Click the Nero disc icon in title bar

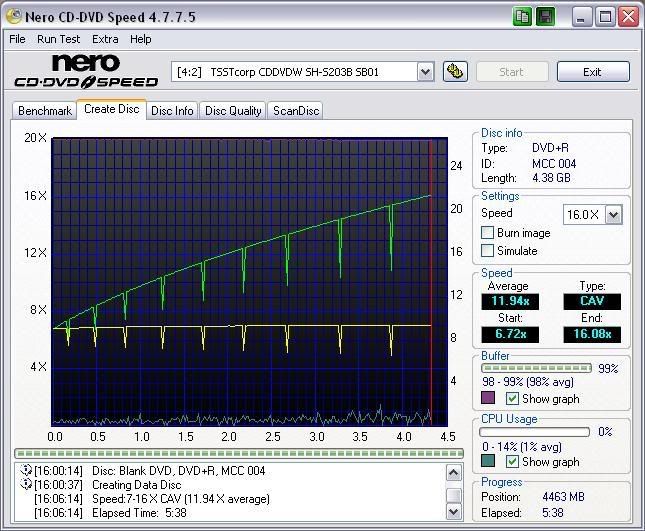click(x=14, y=16)
